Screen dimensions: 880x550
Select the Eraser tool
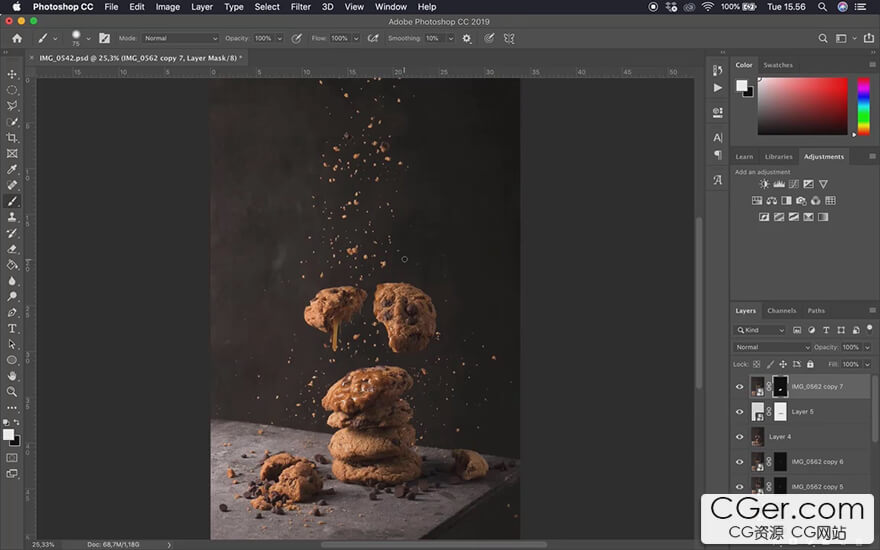12,249
